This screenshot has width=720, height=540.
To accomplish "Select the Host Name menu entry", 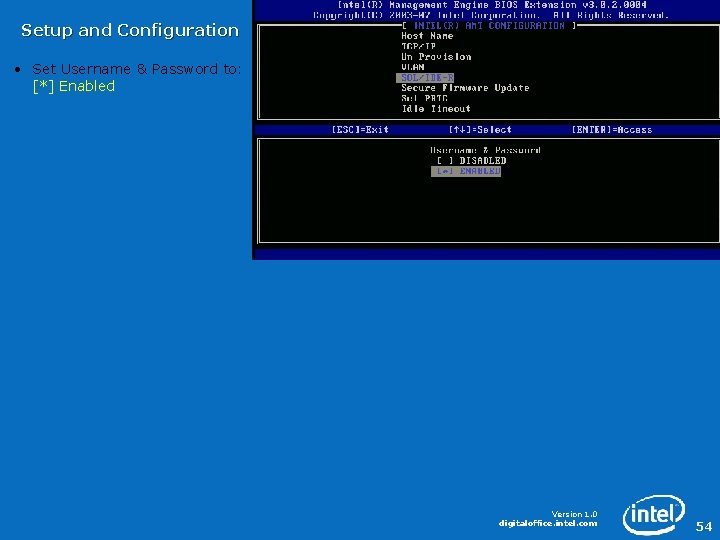I will (427, 36).
